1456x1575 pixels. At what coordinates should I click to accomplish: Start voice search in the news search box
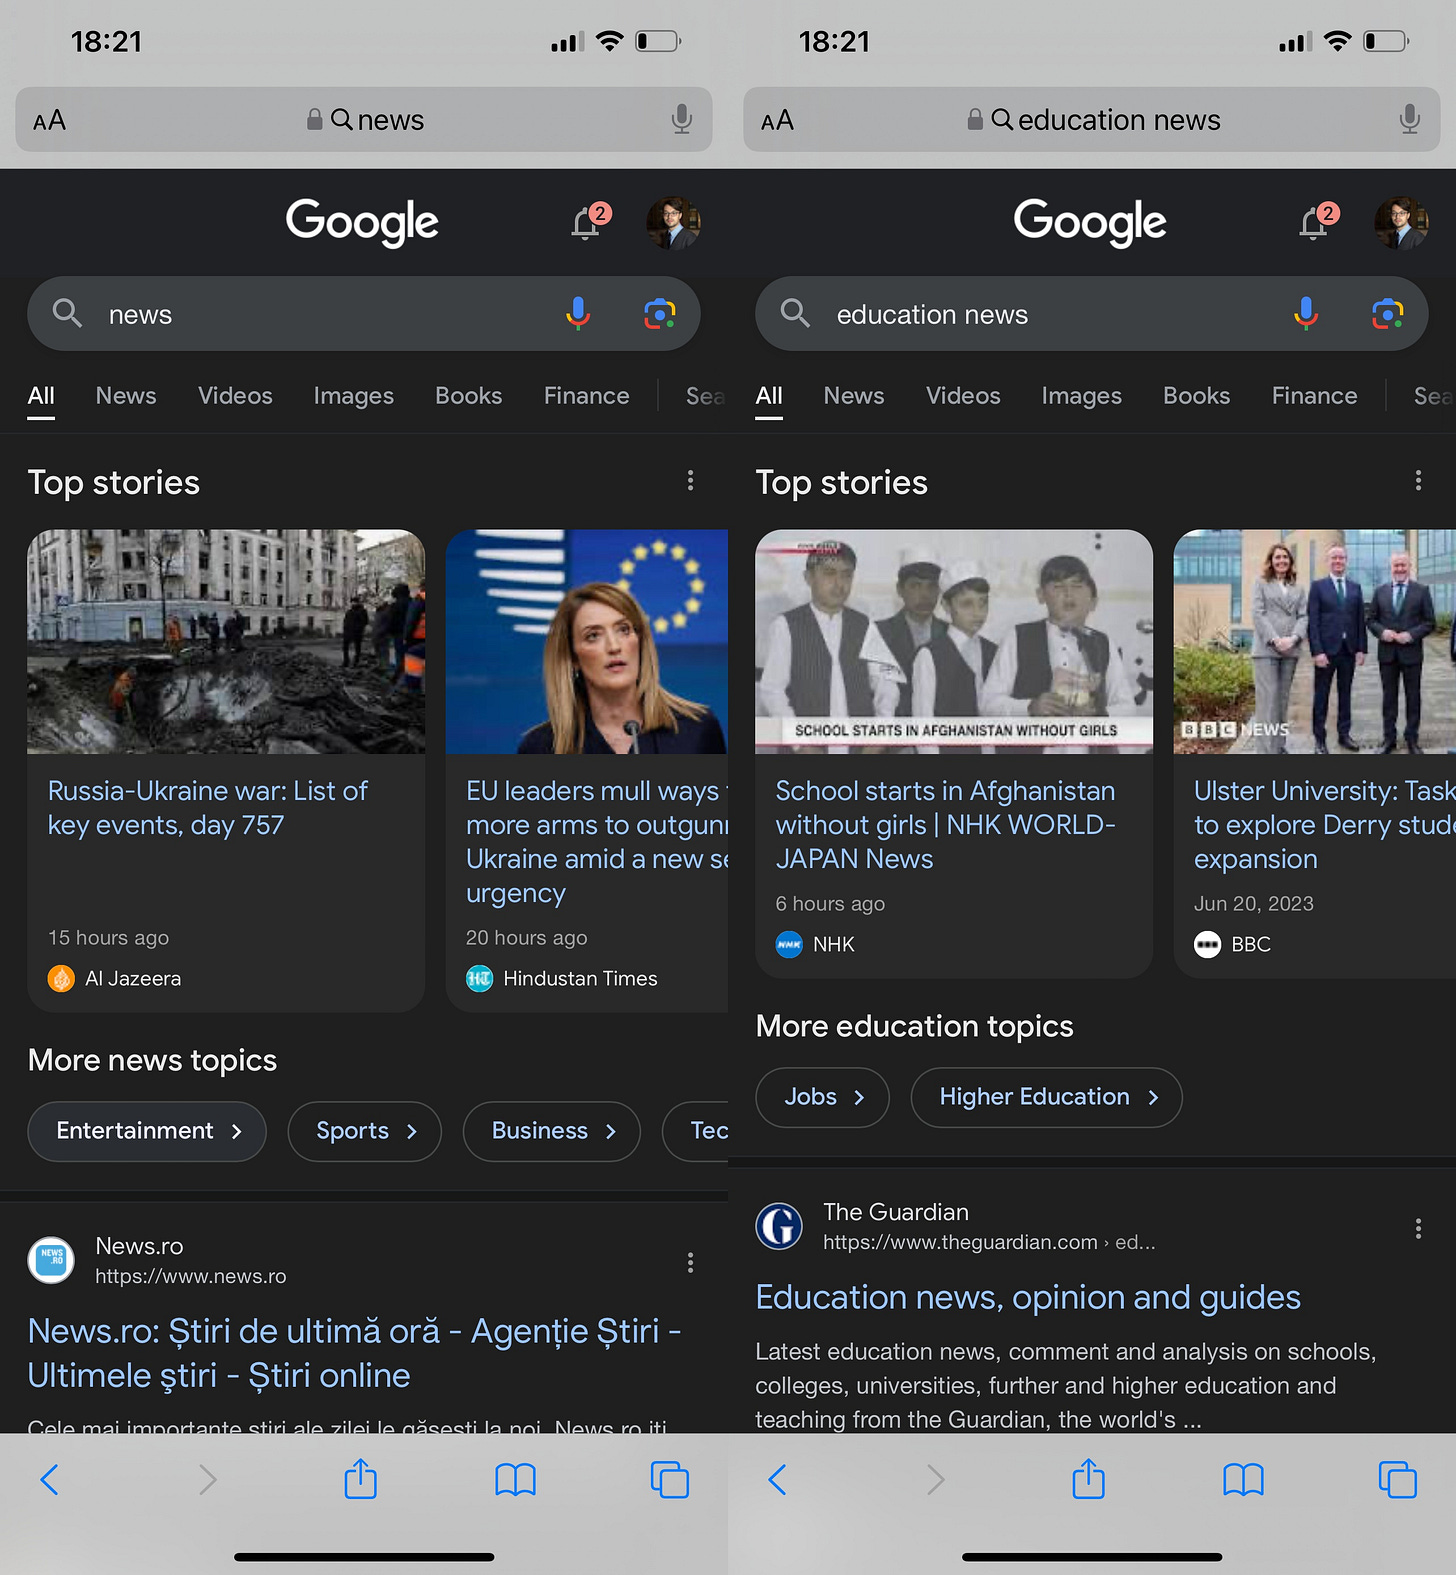pyautogui.click(x=578, y=314)
